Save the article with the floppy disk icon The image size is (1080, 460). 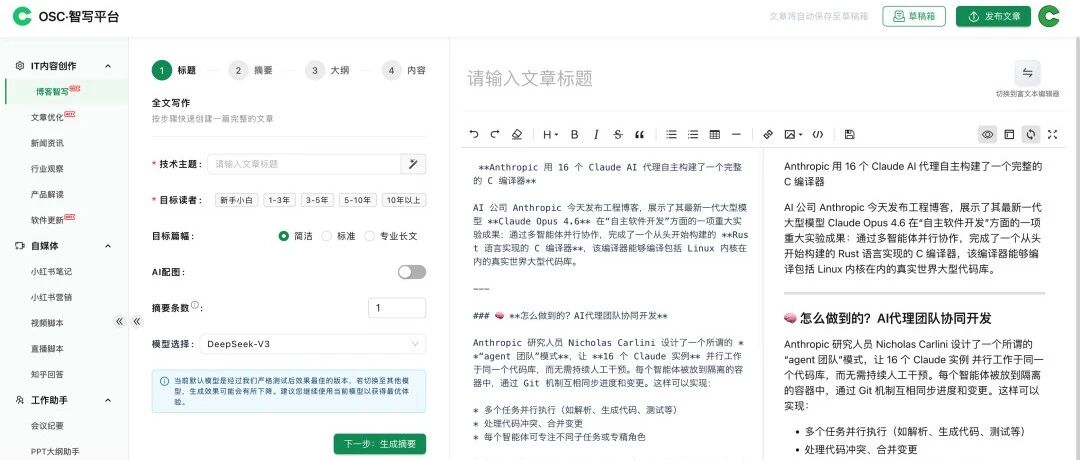849,134
